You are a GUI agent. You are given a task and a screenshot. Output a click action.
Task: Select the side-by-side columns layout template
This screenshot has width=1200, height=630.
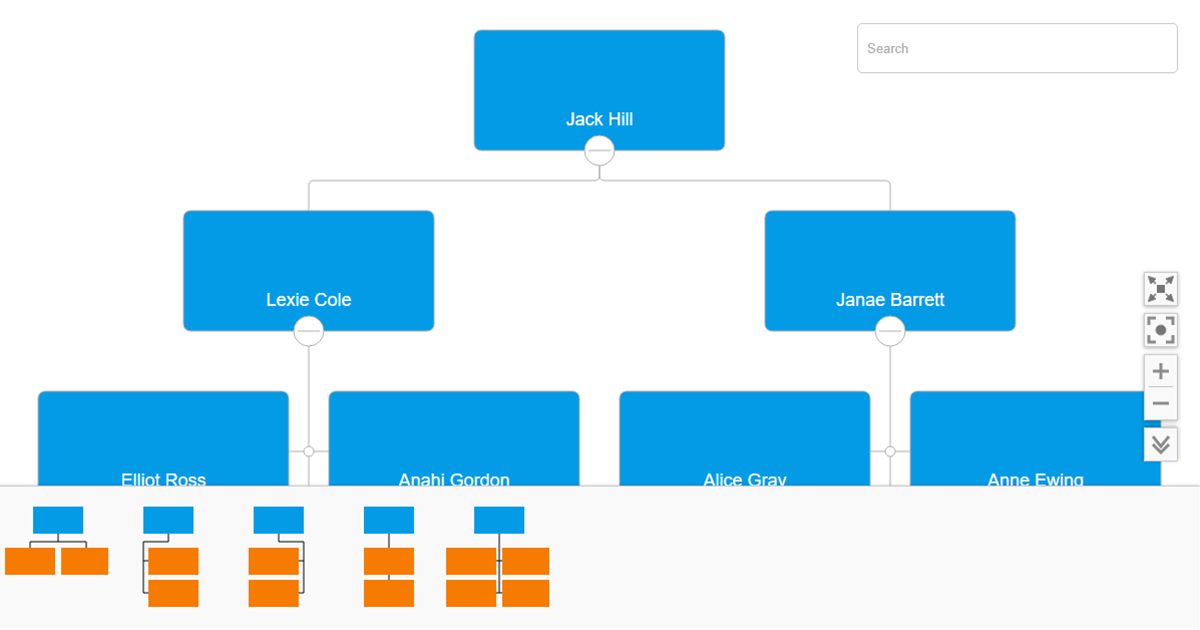[497, 555]
